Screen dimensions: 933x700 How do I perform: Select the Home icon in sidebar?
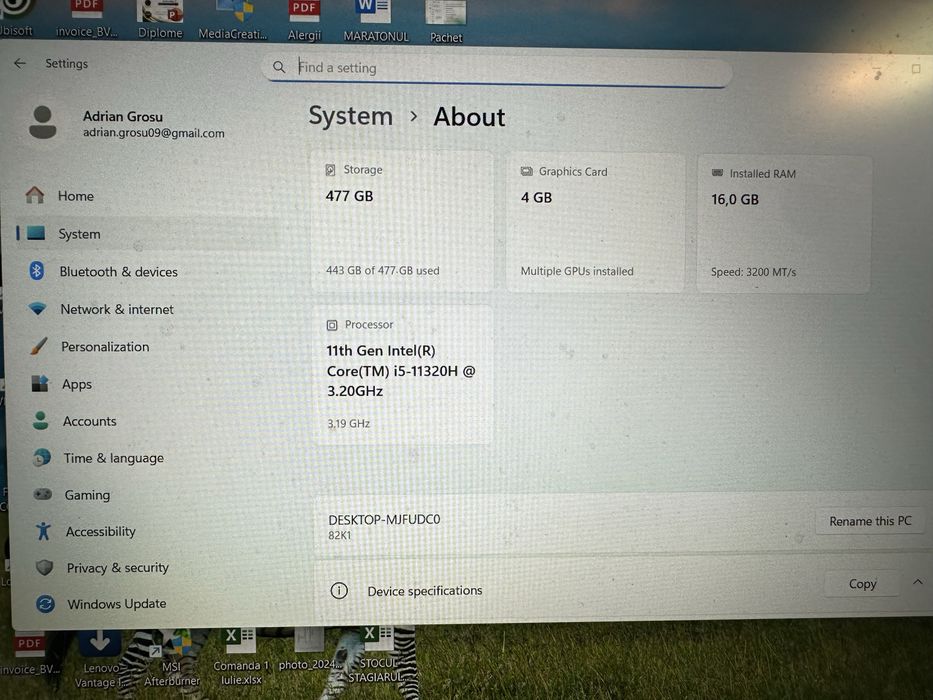pos(35,195)
